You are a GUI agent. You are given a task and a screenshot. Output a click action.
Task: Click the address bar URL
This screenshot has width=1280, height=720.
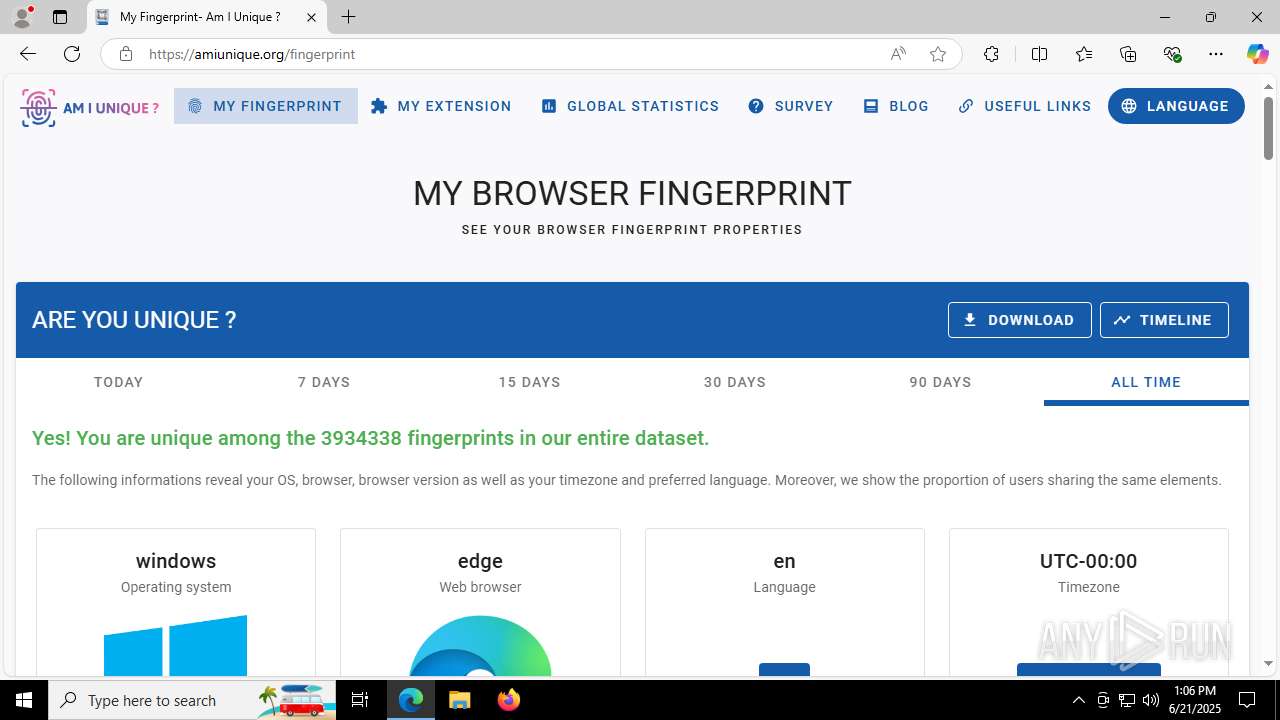pos(252,54)
